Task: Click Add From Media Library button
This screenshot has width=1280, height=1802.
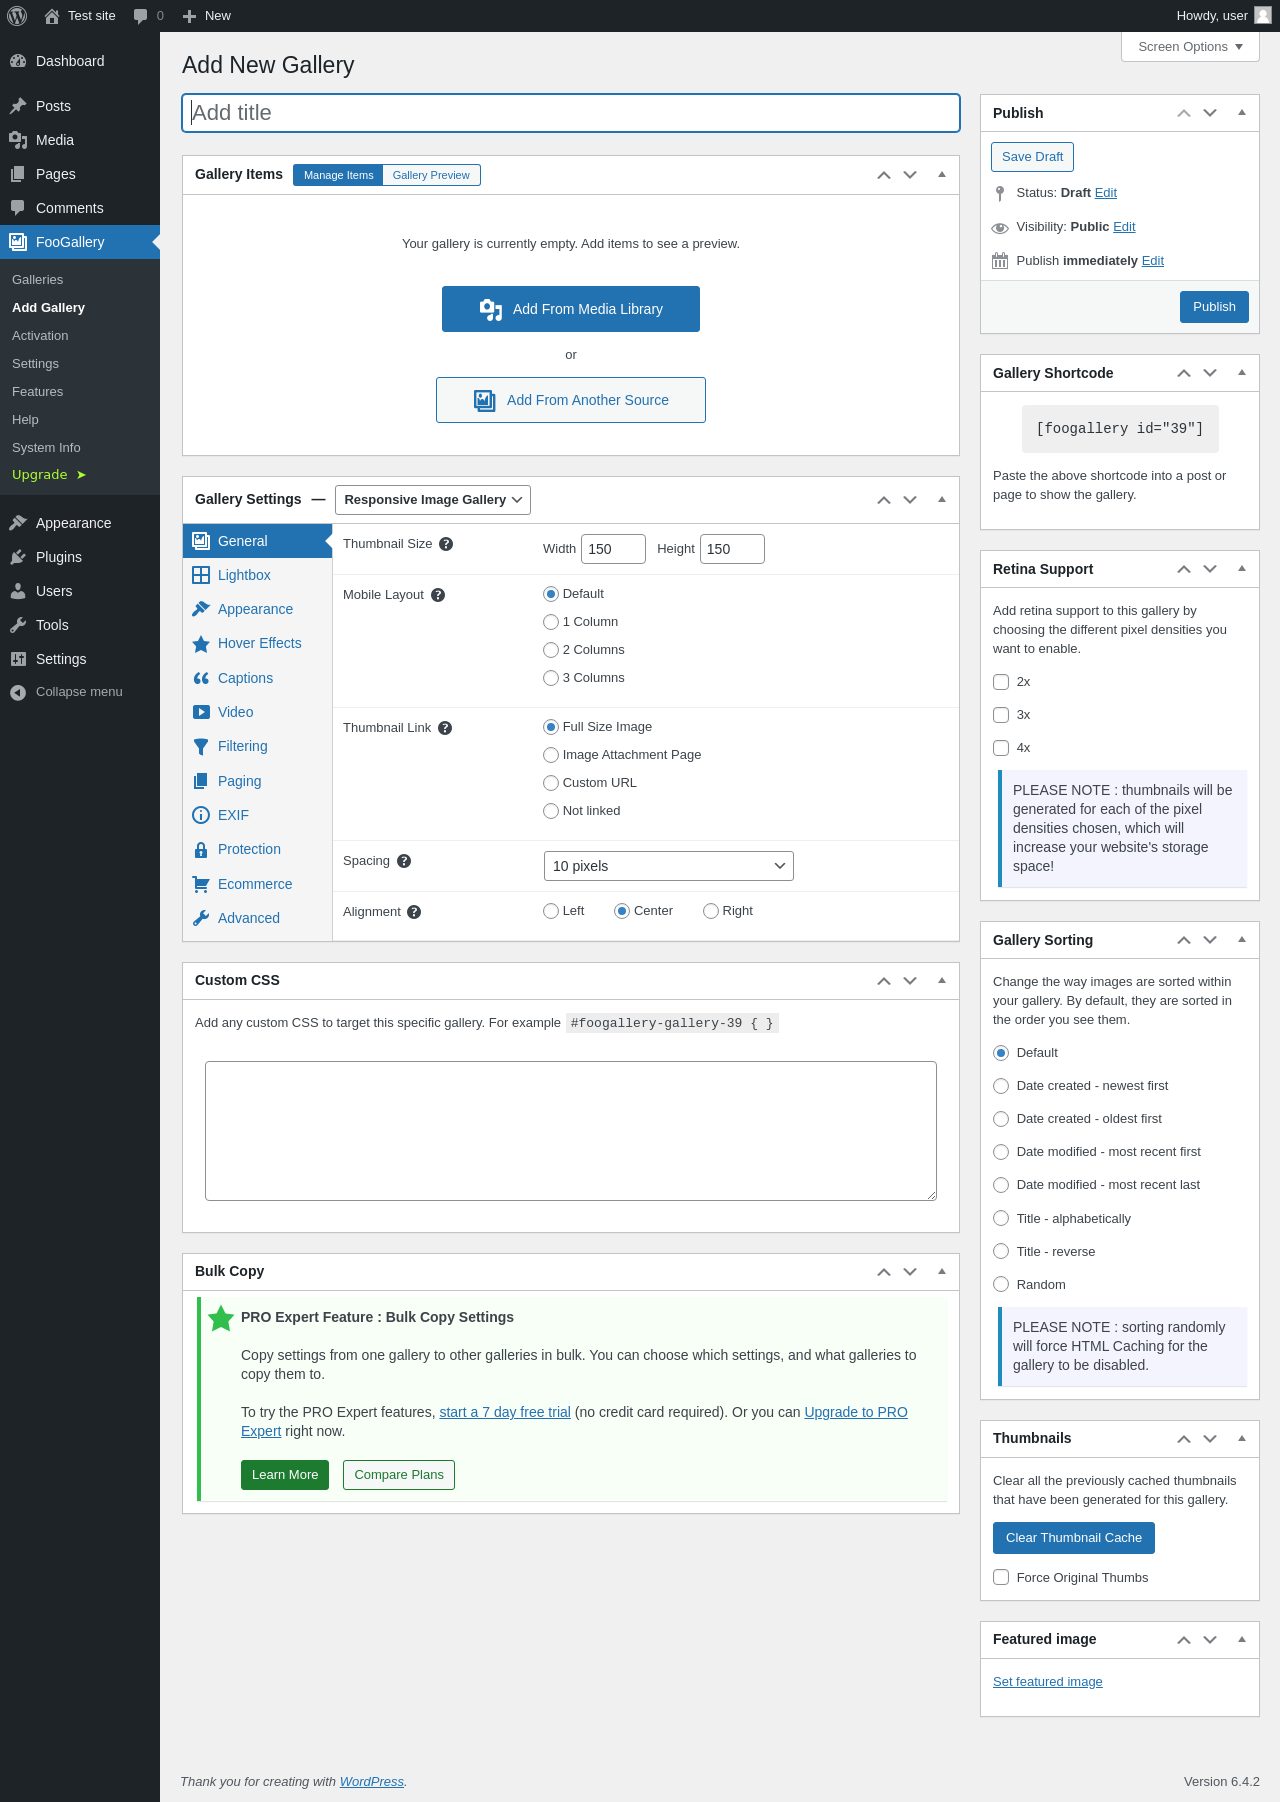Action: pyautogui.click(x=571, y=309)
